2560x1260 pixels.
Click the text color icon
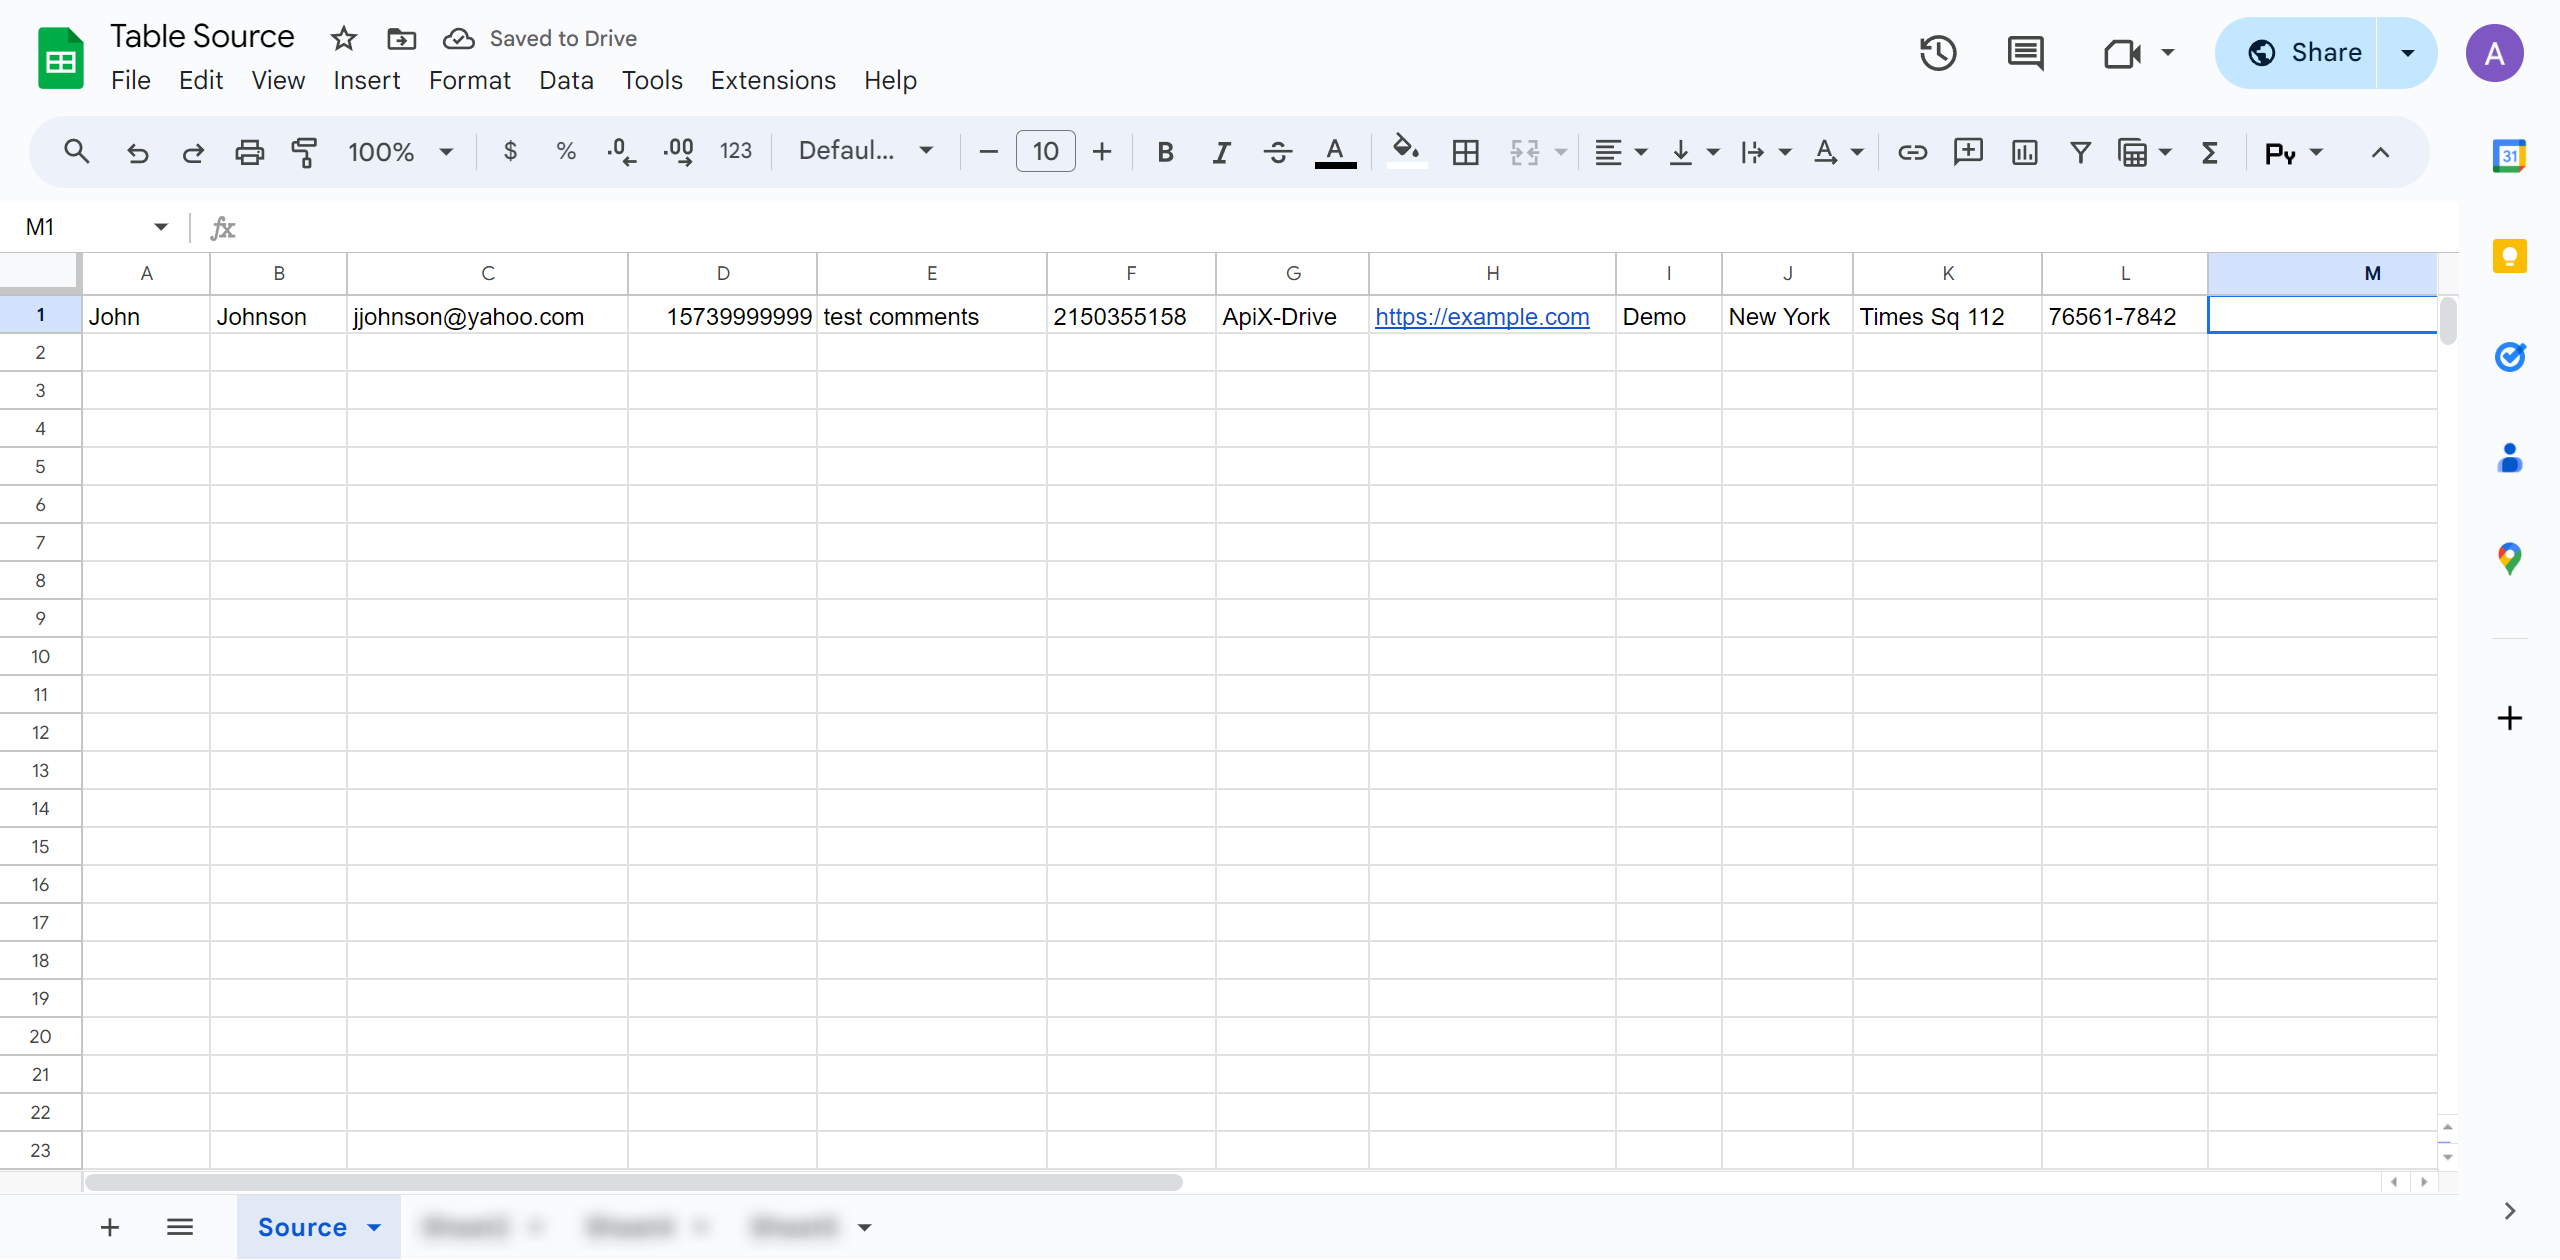(x=1337, y=152)
